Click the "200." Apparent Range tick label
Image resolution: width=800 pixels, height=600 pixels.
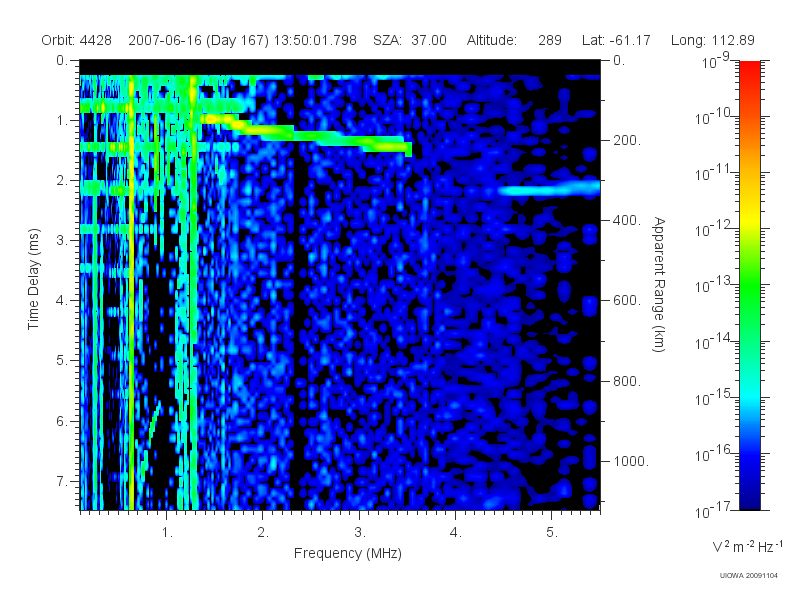[627, 140]
